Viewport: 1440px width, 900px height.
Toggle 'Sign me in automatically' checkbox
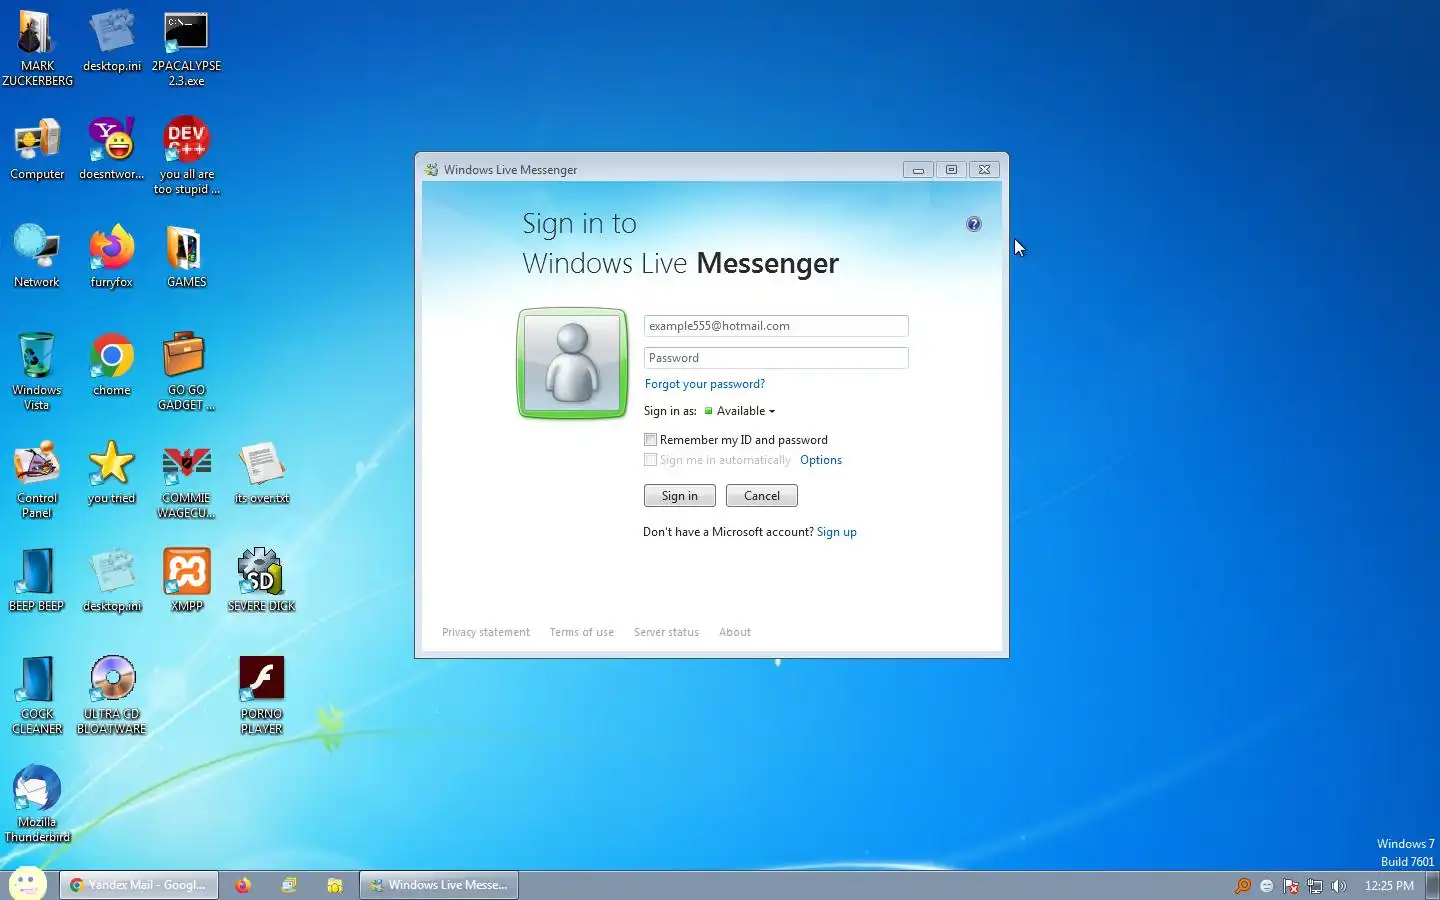pos(651,460)
